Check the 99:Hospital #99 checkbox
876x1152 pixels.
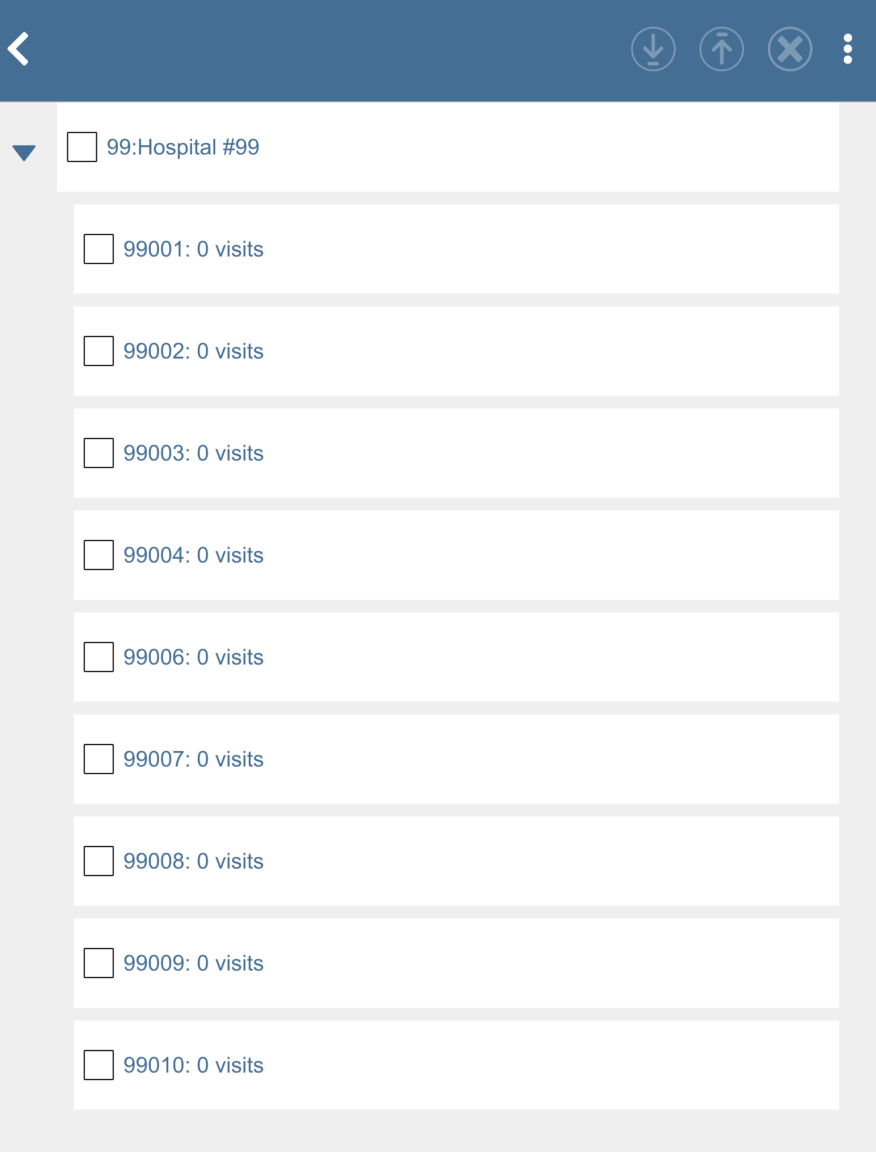point(82,147)
